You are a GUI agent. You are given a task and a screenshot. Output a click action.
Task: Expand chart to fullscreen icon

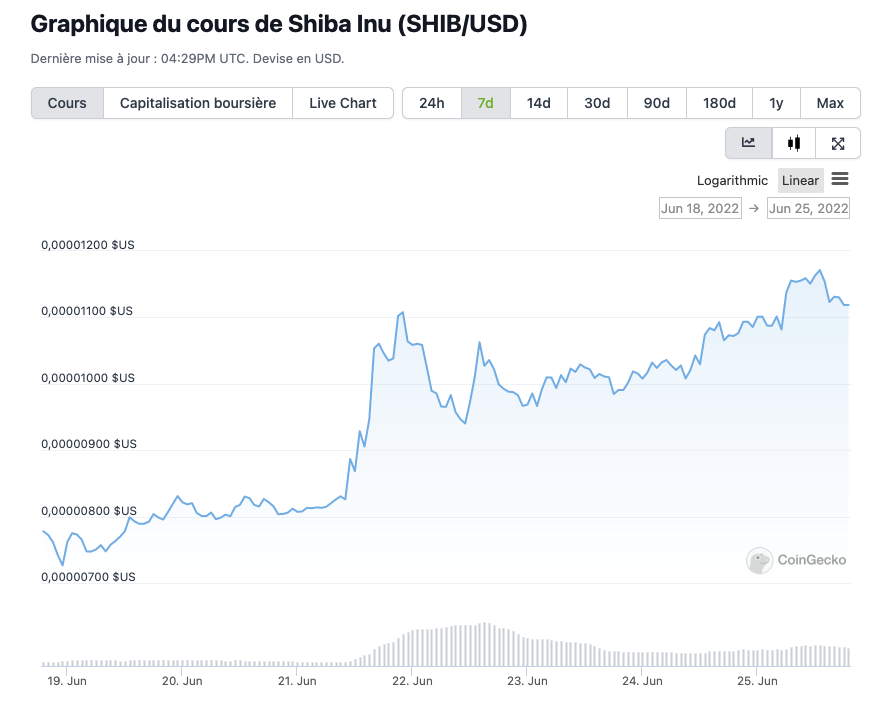[838, 143]
